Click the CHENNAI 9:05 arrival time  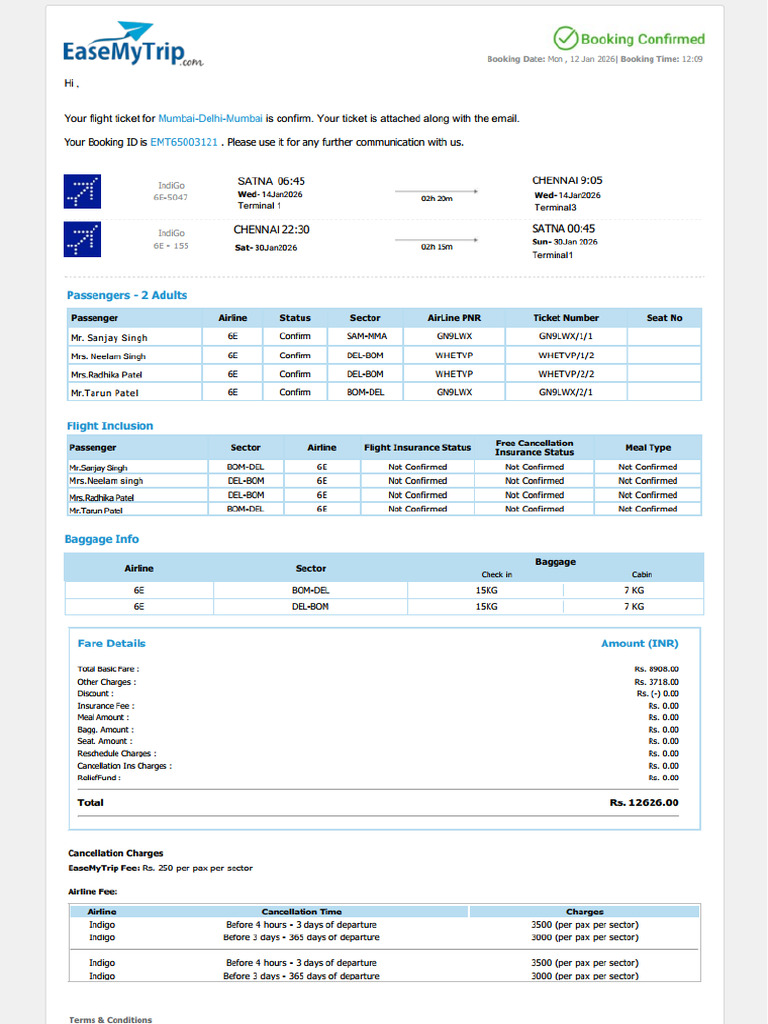click(x=567, y=180)
